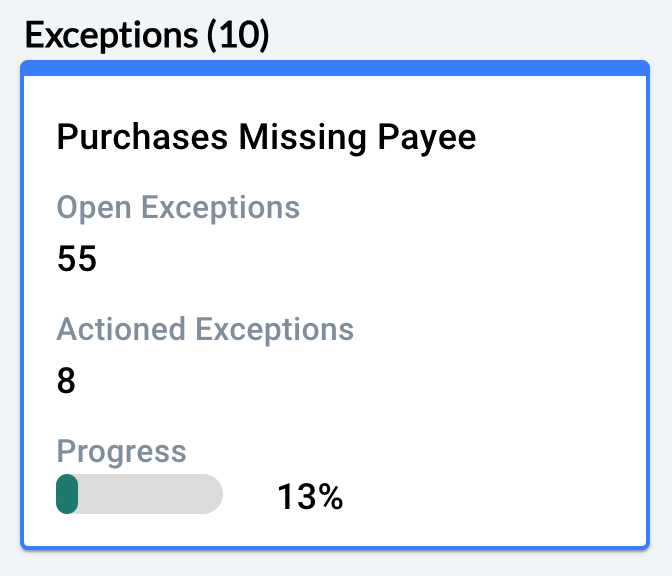Click the word Exceptions after Open
Screen dimensions: 672x576
(220, 207)
